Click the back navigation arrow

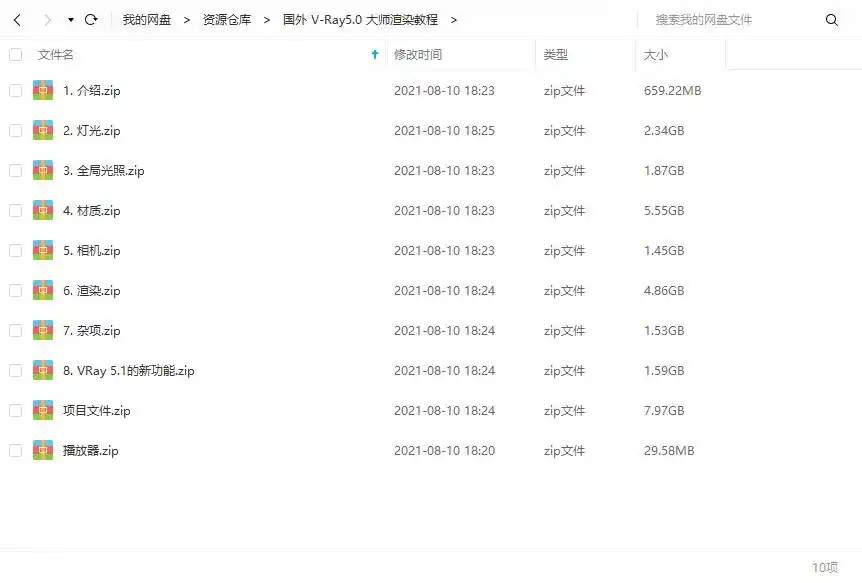click(18, 20)
